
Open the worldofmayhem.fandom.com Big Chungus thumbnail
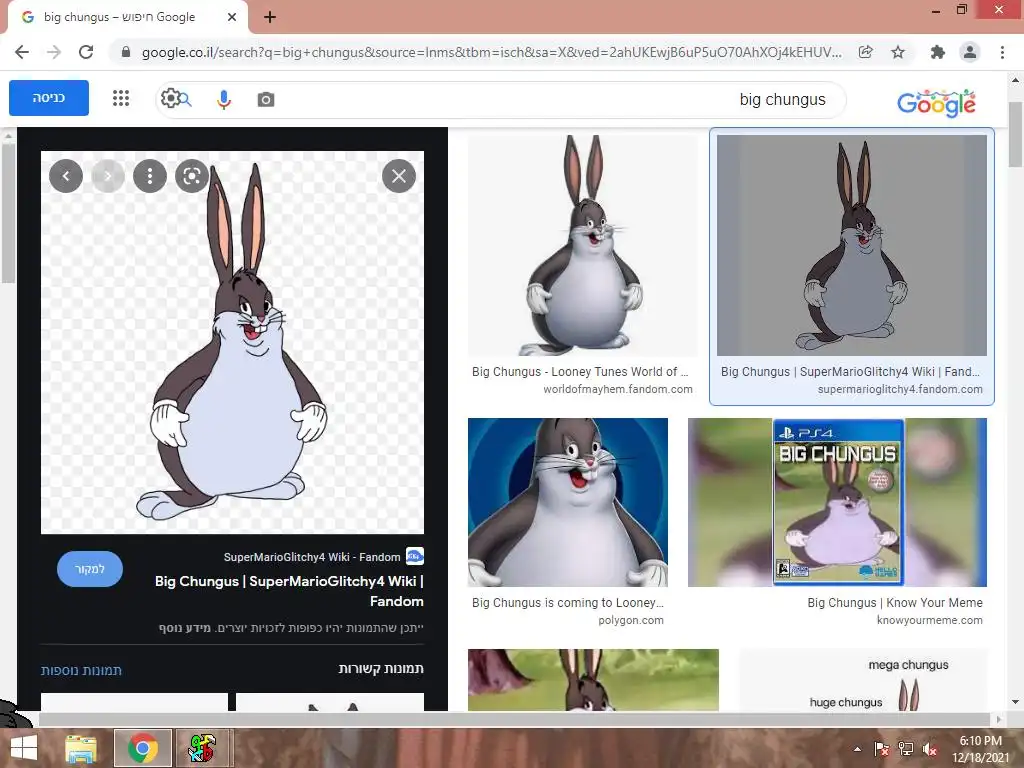[x=583, y=245]
